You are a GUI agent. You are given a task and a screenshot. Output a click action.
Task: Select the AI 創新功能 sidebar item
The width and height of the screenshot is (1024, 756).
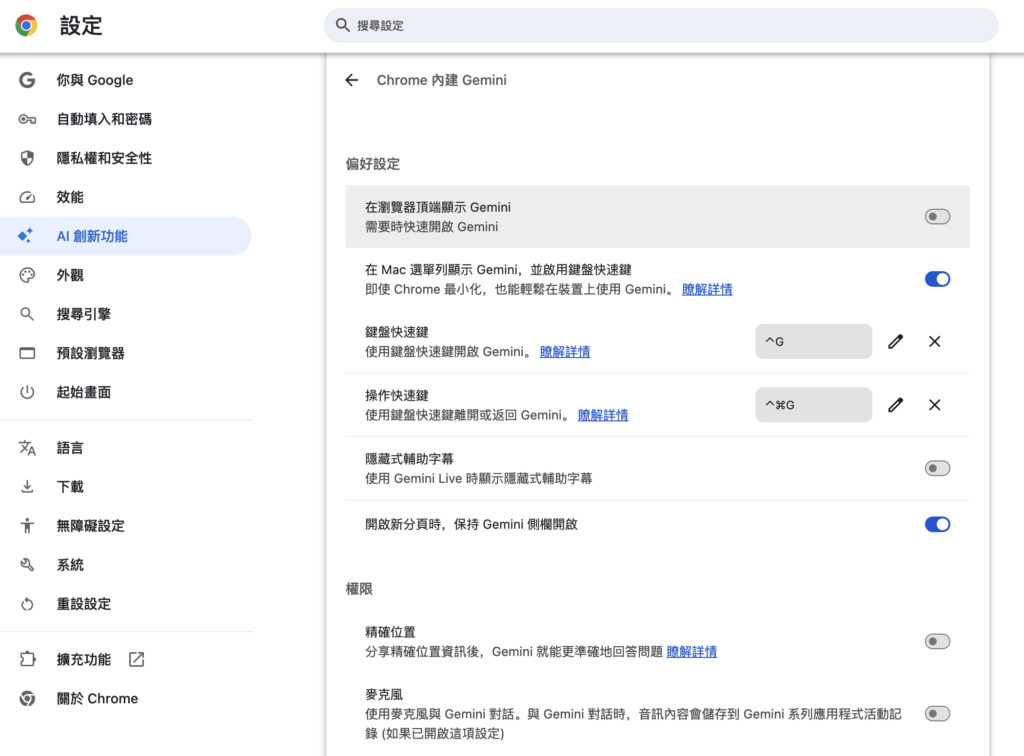125,236
